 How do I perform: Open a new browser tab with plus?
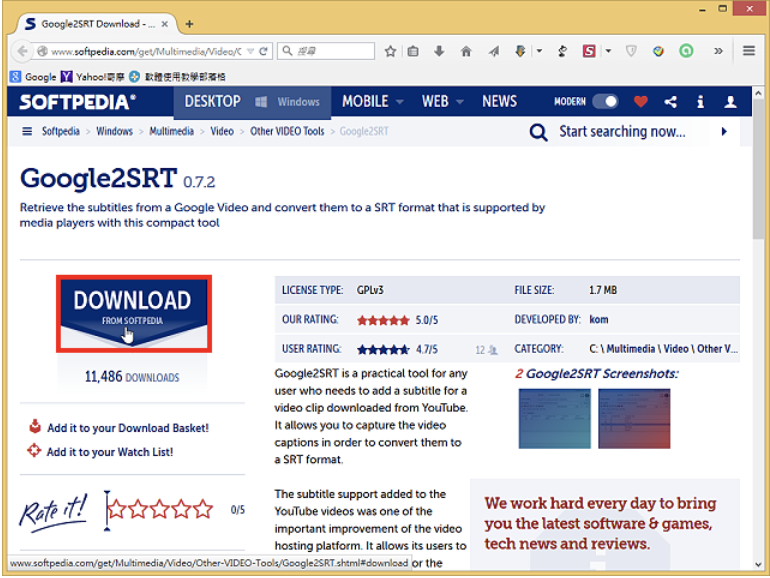click(x=190, y=24)
